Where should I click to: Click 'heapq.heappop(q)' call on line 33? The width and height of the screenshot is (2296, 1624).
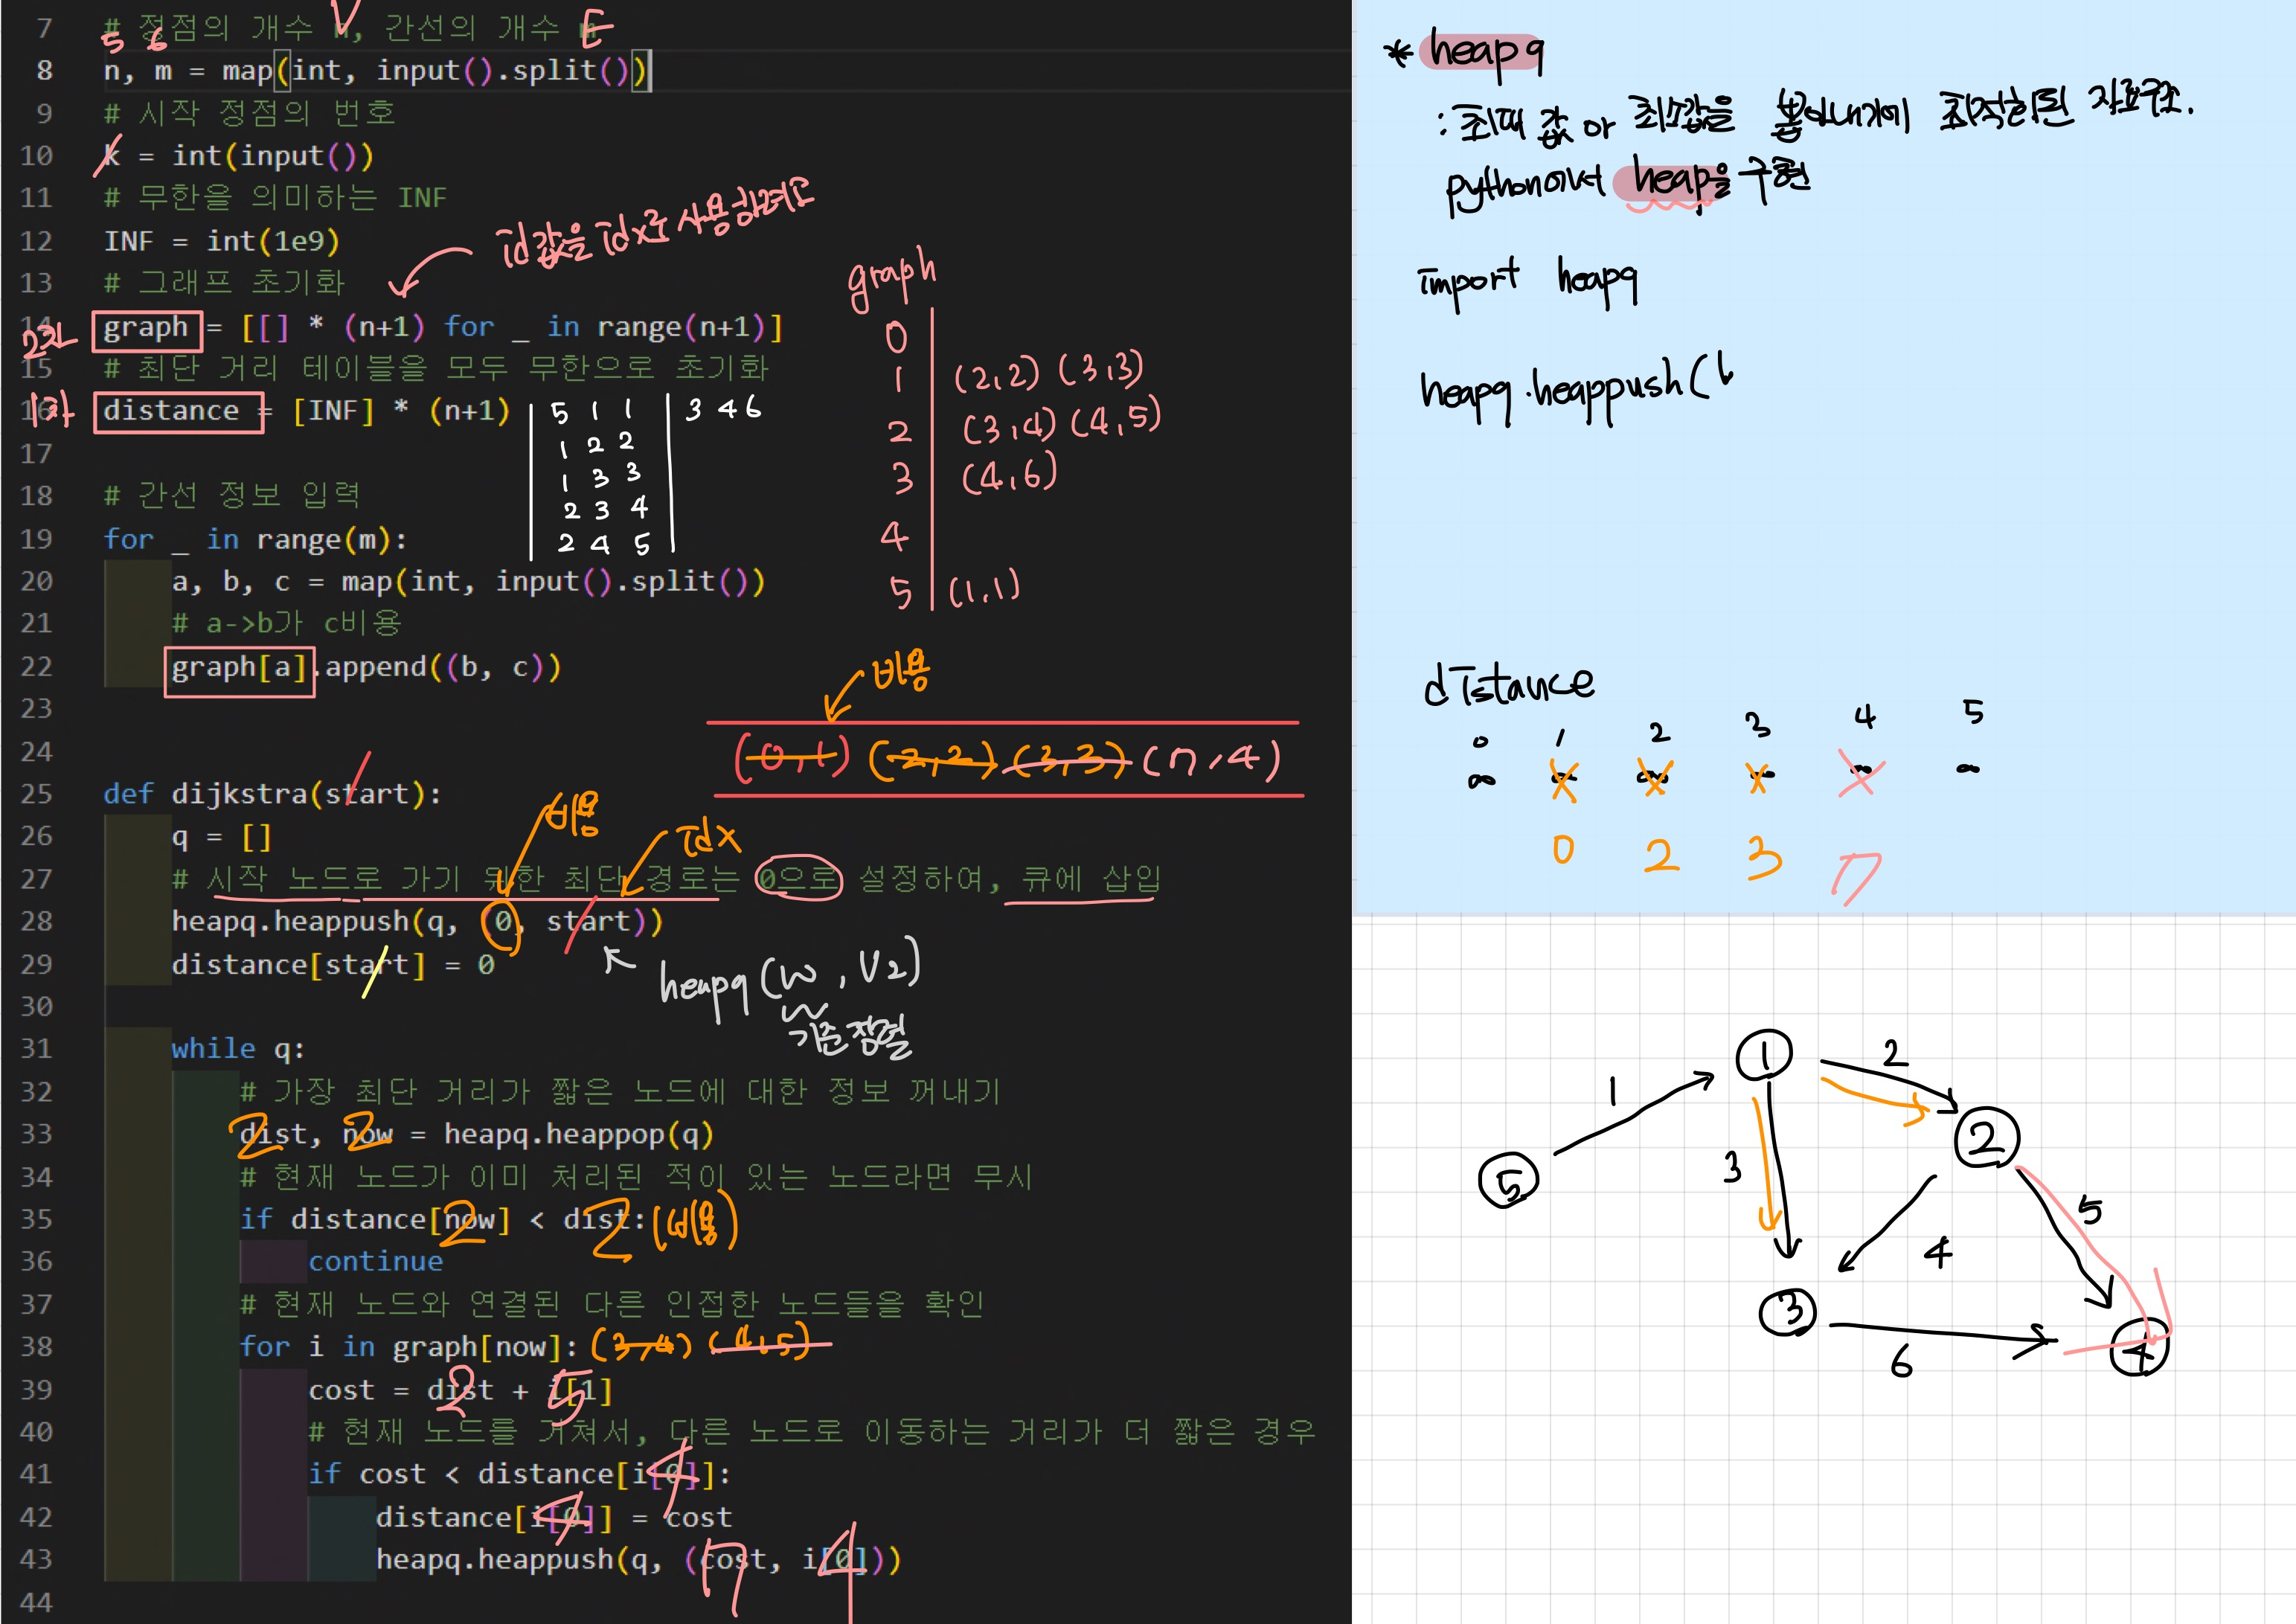578,1135
